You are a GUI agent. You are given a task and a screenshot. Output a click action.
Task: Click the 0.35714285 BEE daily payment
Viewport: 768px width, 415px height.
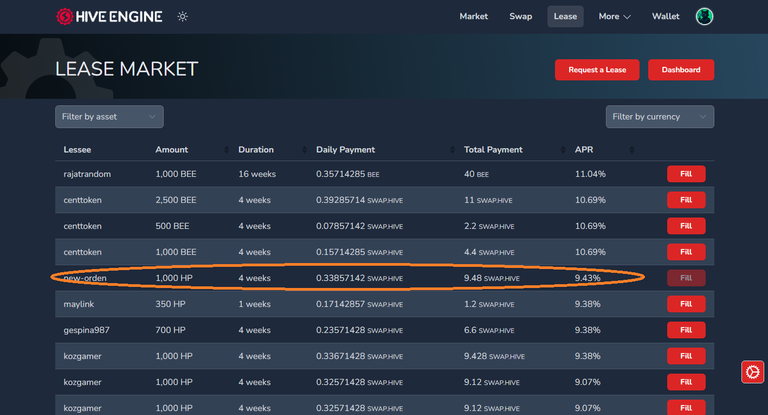[x=348, y=174]
